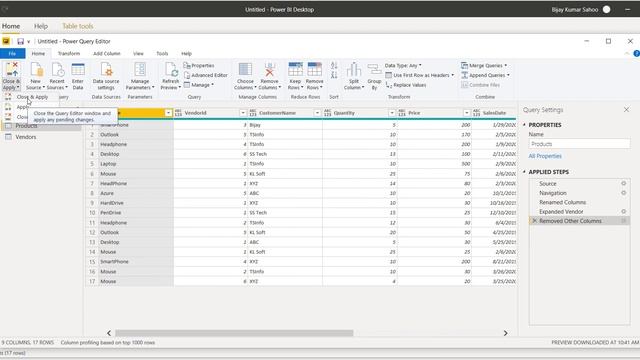Image resolution: width=640 pixels, height=360 pixels.
Task: Open the Advanced Editor
Action: [206, 75]
